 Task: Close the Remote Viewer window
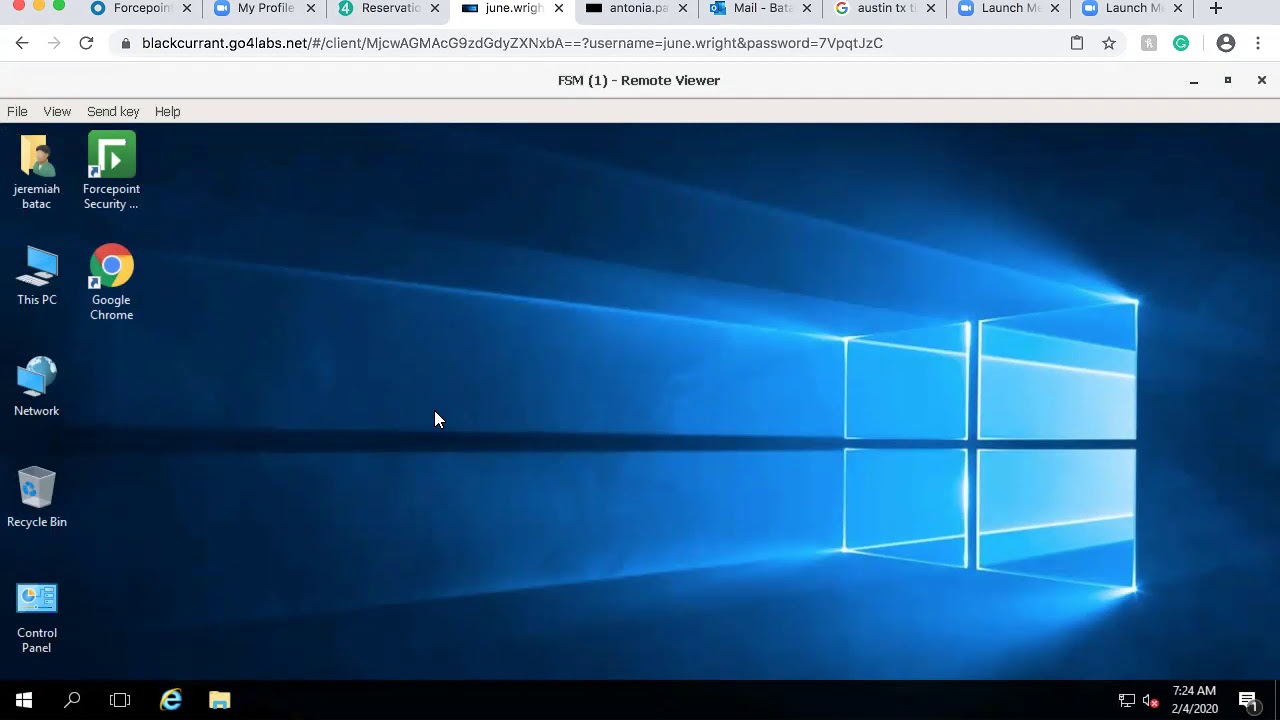click(x=1262, y=80)
